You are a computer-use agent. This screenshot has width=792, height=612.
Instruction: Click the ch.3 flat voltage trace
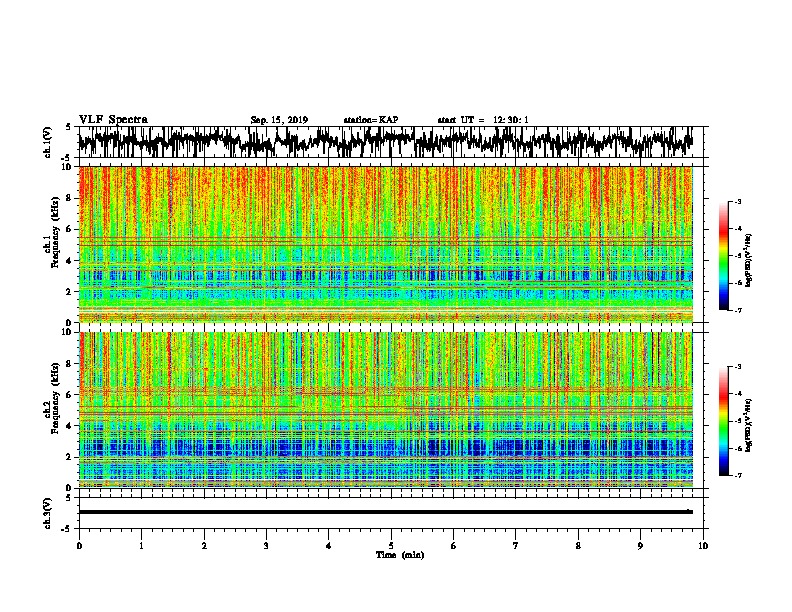pos(385,512)
